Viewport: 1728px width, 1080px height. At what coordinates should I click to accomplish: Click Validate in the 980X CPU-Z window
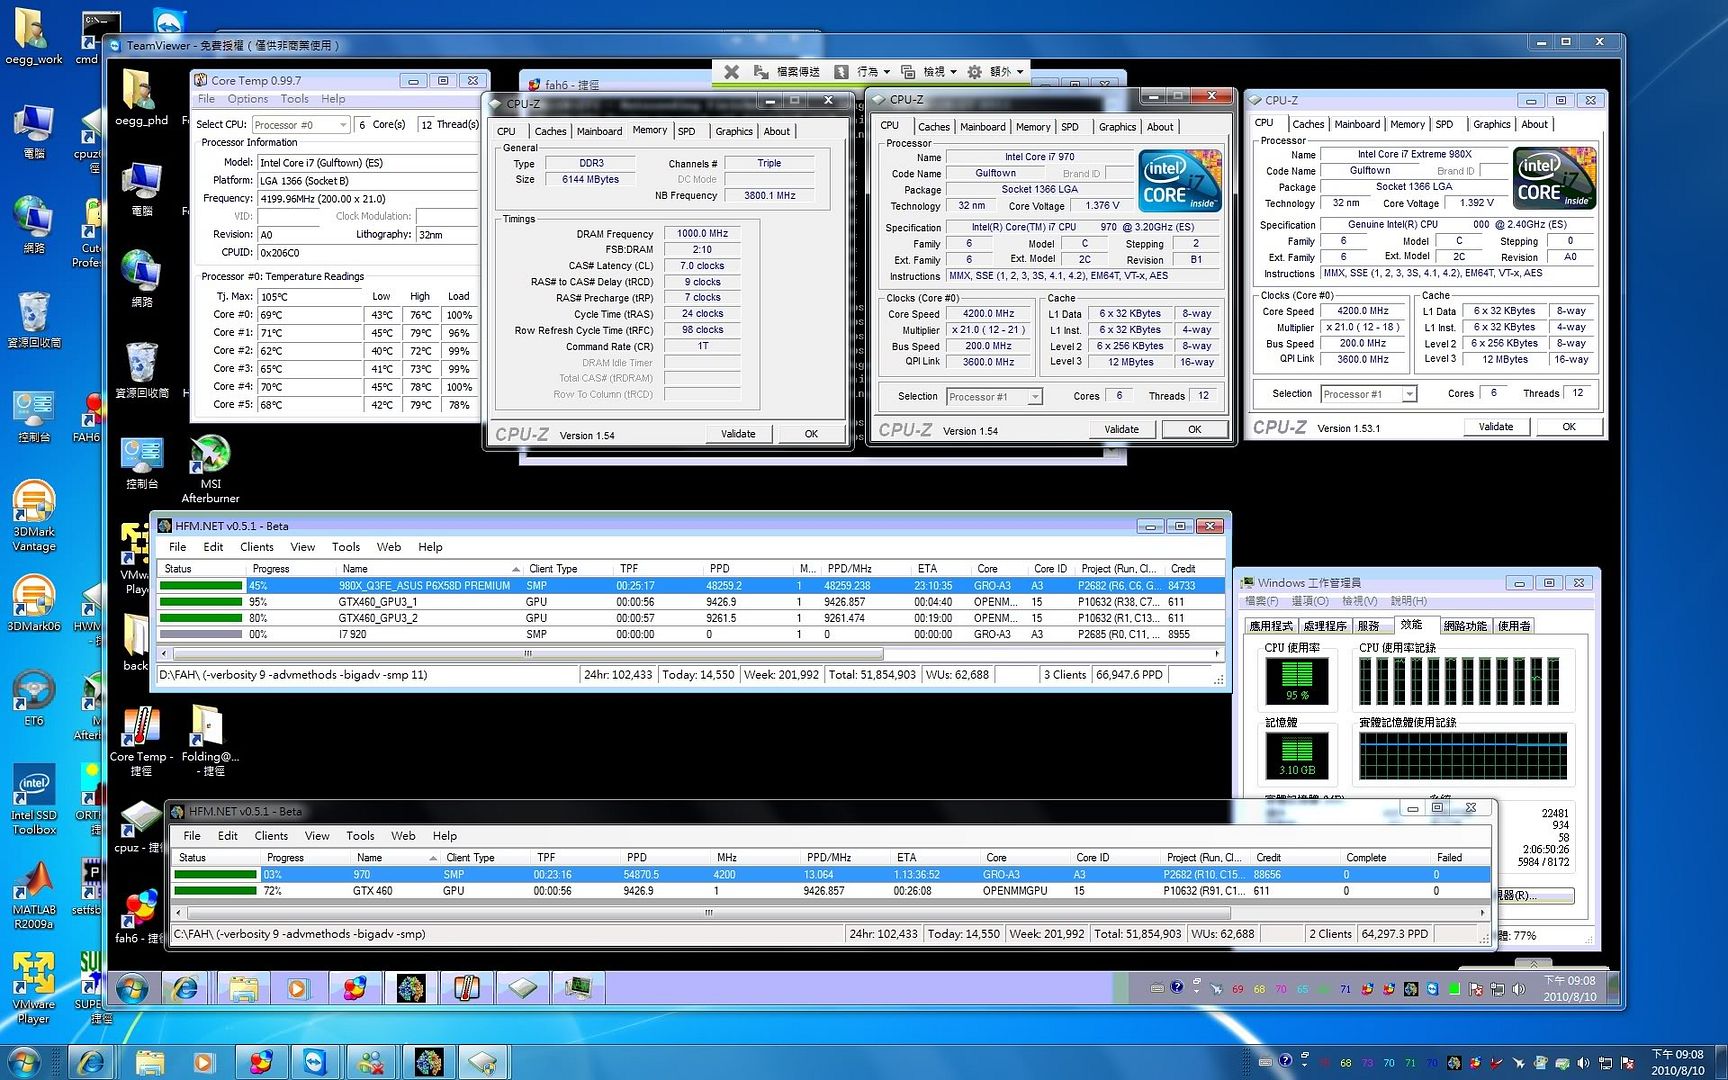point(1496,426)
